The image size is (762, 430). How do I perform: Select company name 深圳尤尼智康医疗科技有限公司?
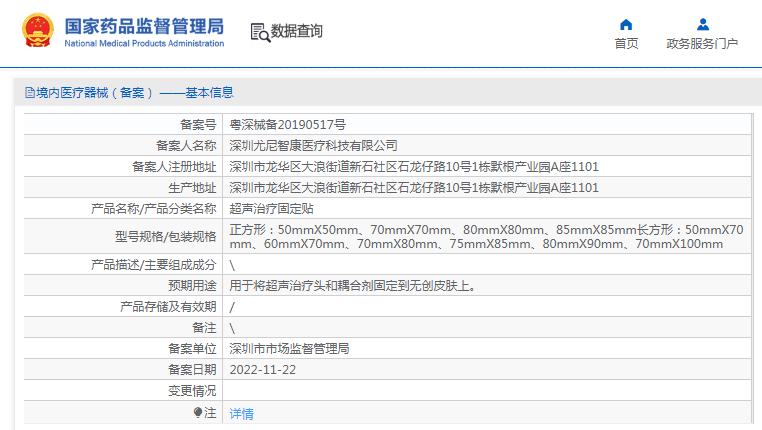(313, 146)
